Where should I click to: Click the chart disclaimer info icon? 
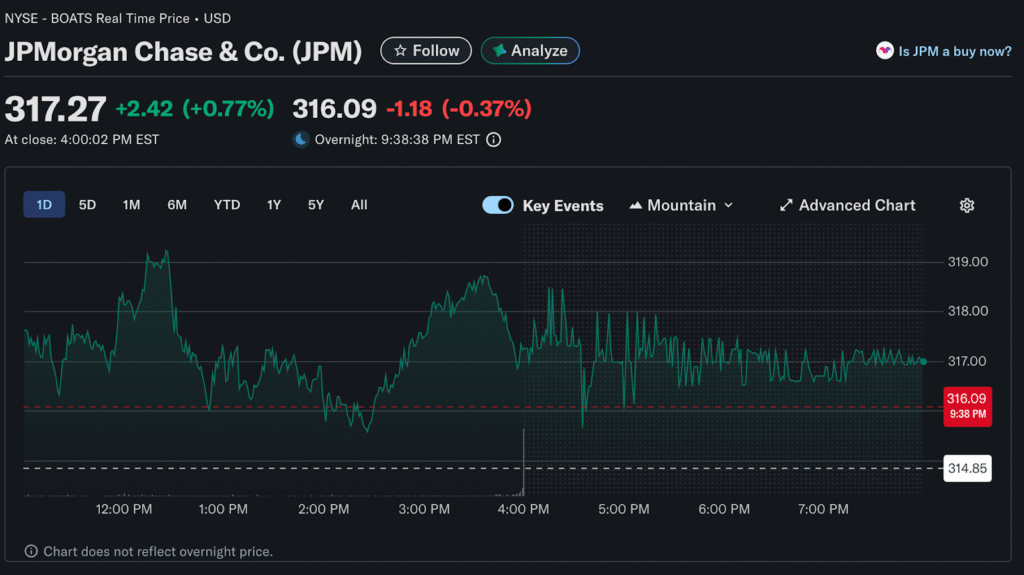(x=32, y=551)
